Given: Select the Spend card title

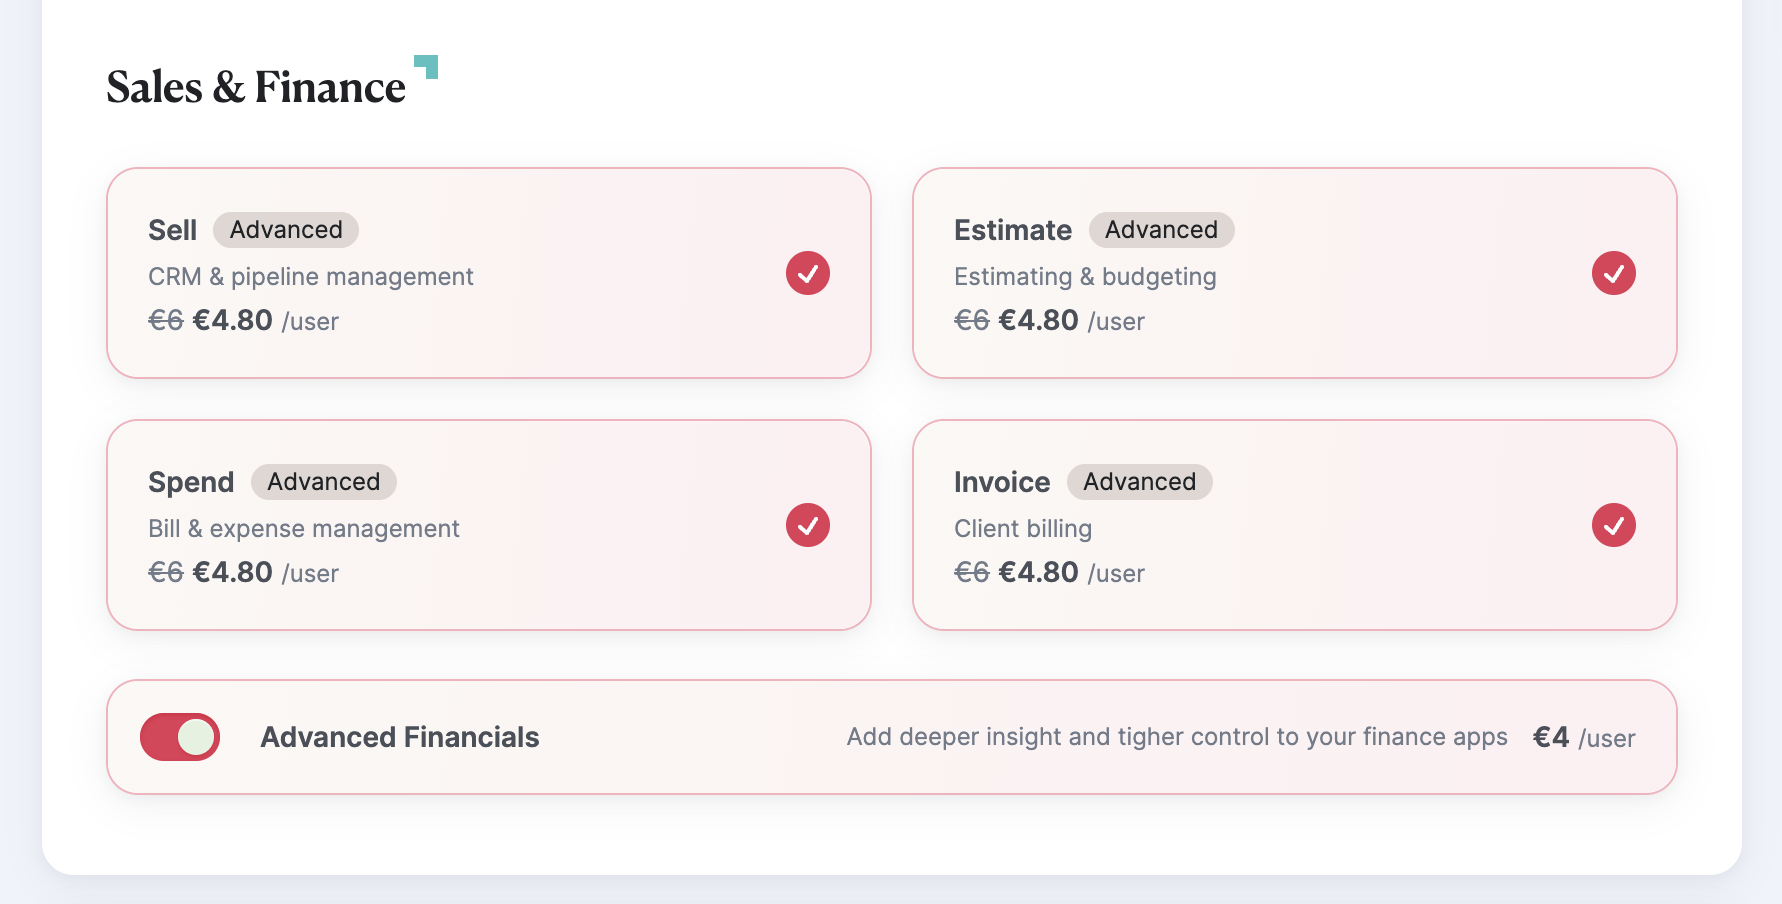Looking at the screenshot, I should point(191,482).
